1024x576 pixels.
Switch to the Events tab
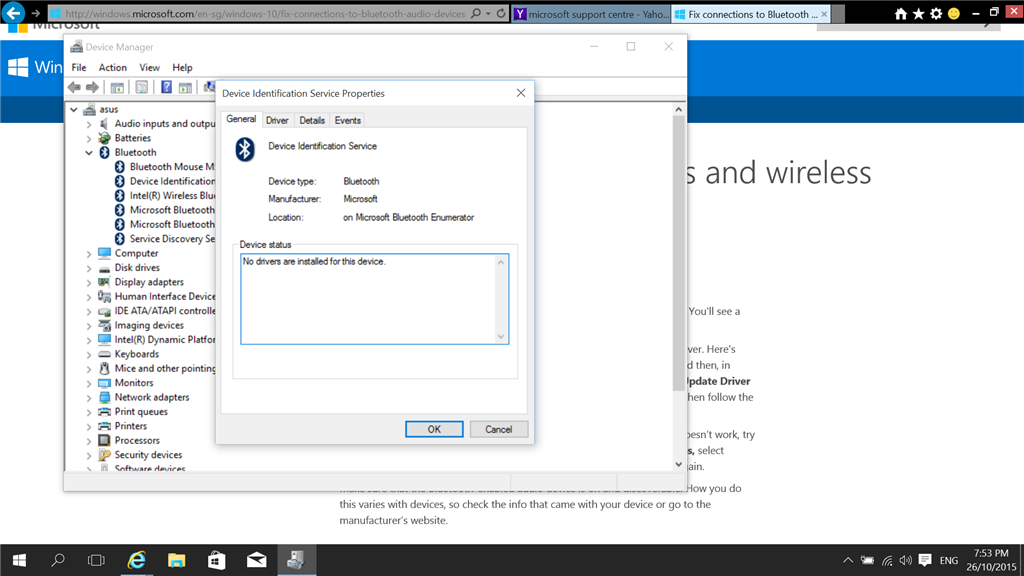coord(347,120)
